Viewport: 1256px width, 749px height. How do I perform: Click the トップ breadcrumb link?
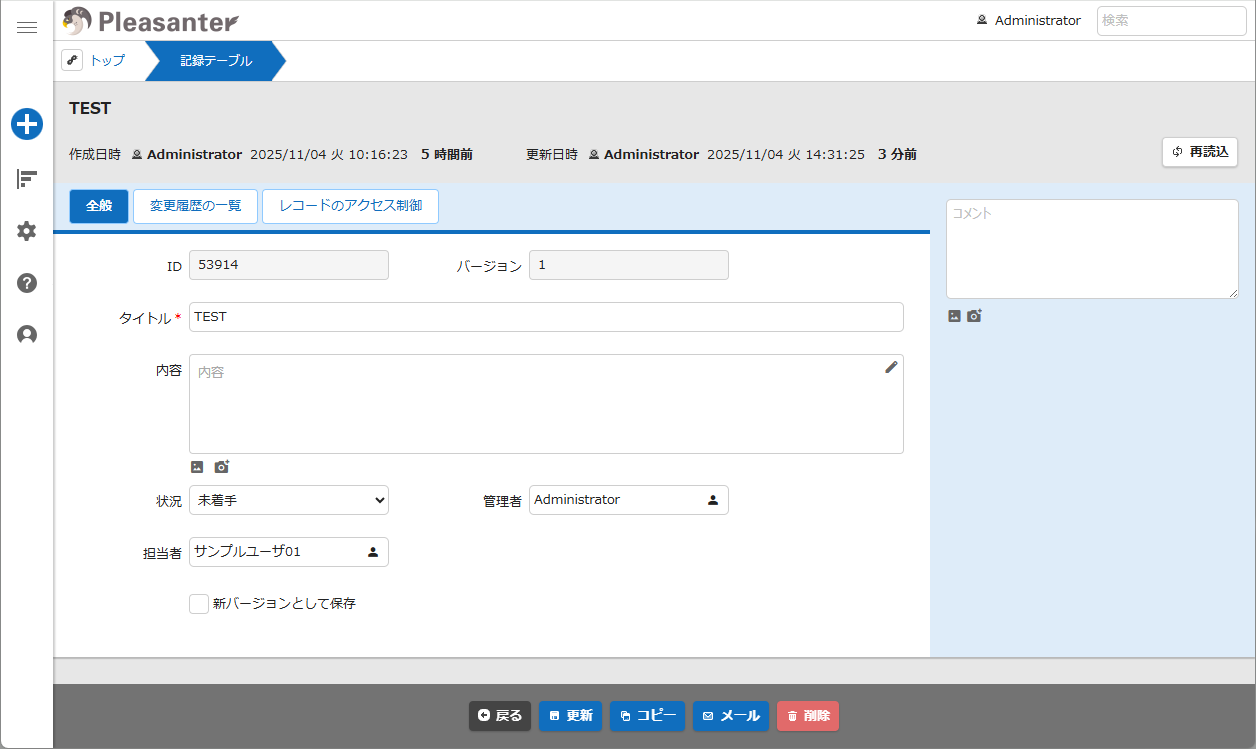coord(107,61)
